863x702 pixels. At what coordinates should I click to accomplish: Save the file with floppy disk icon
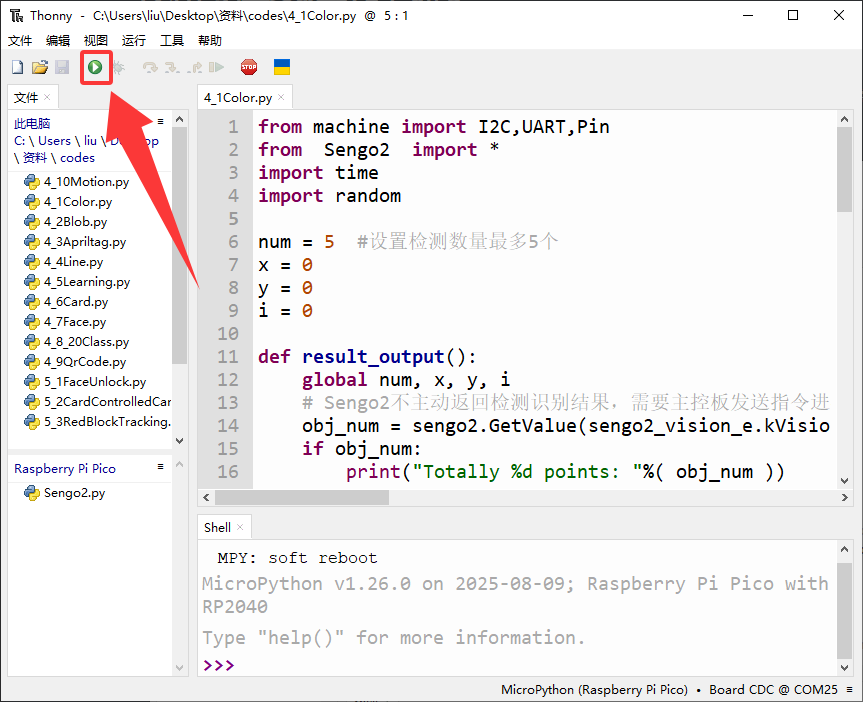pyautogui.click(x=62, y=67)
